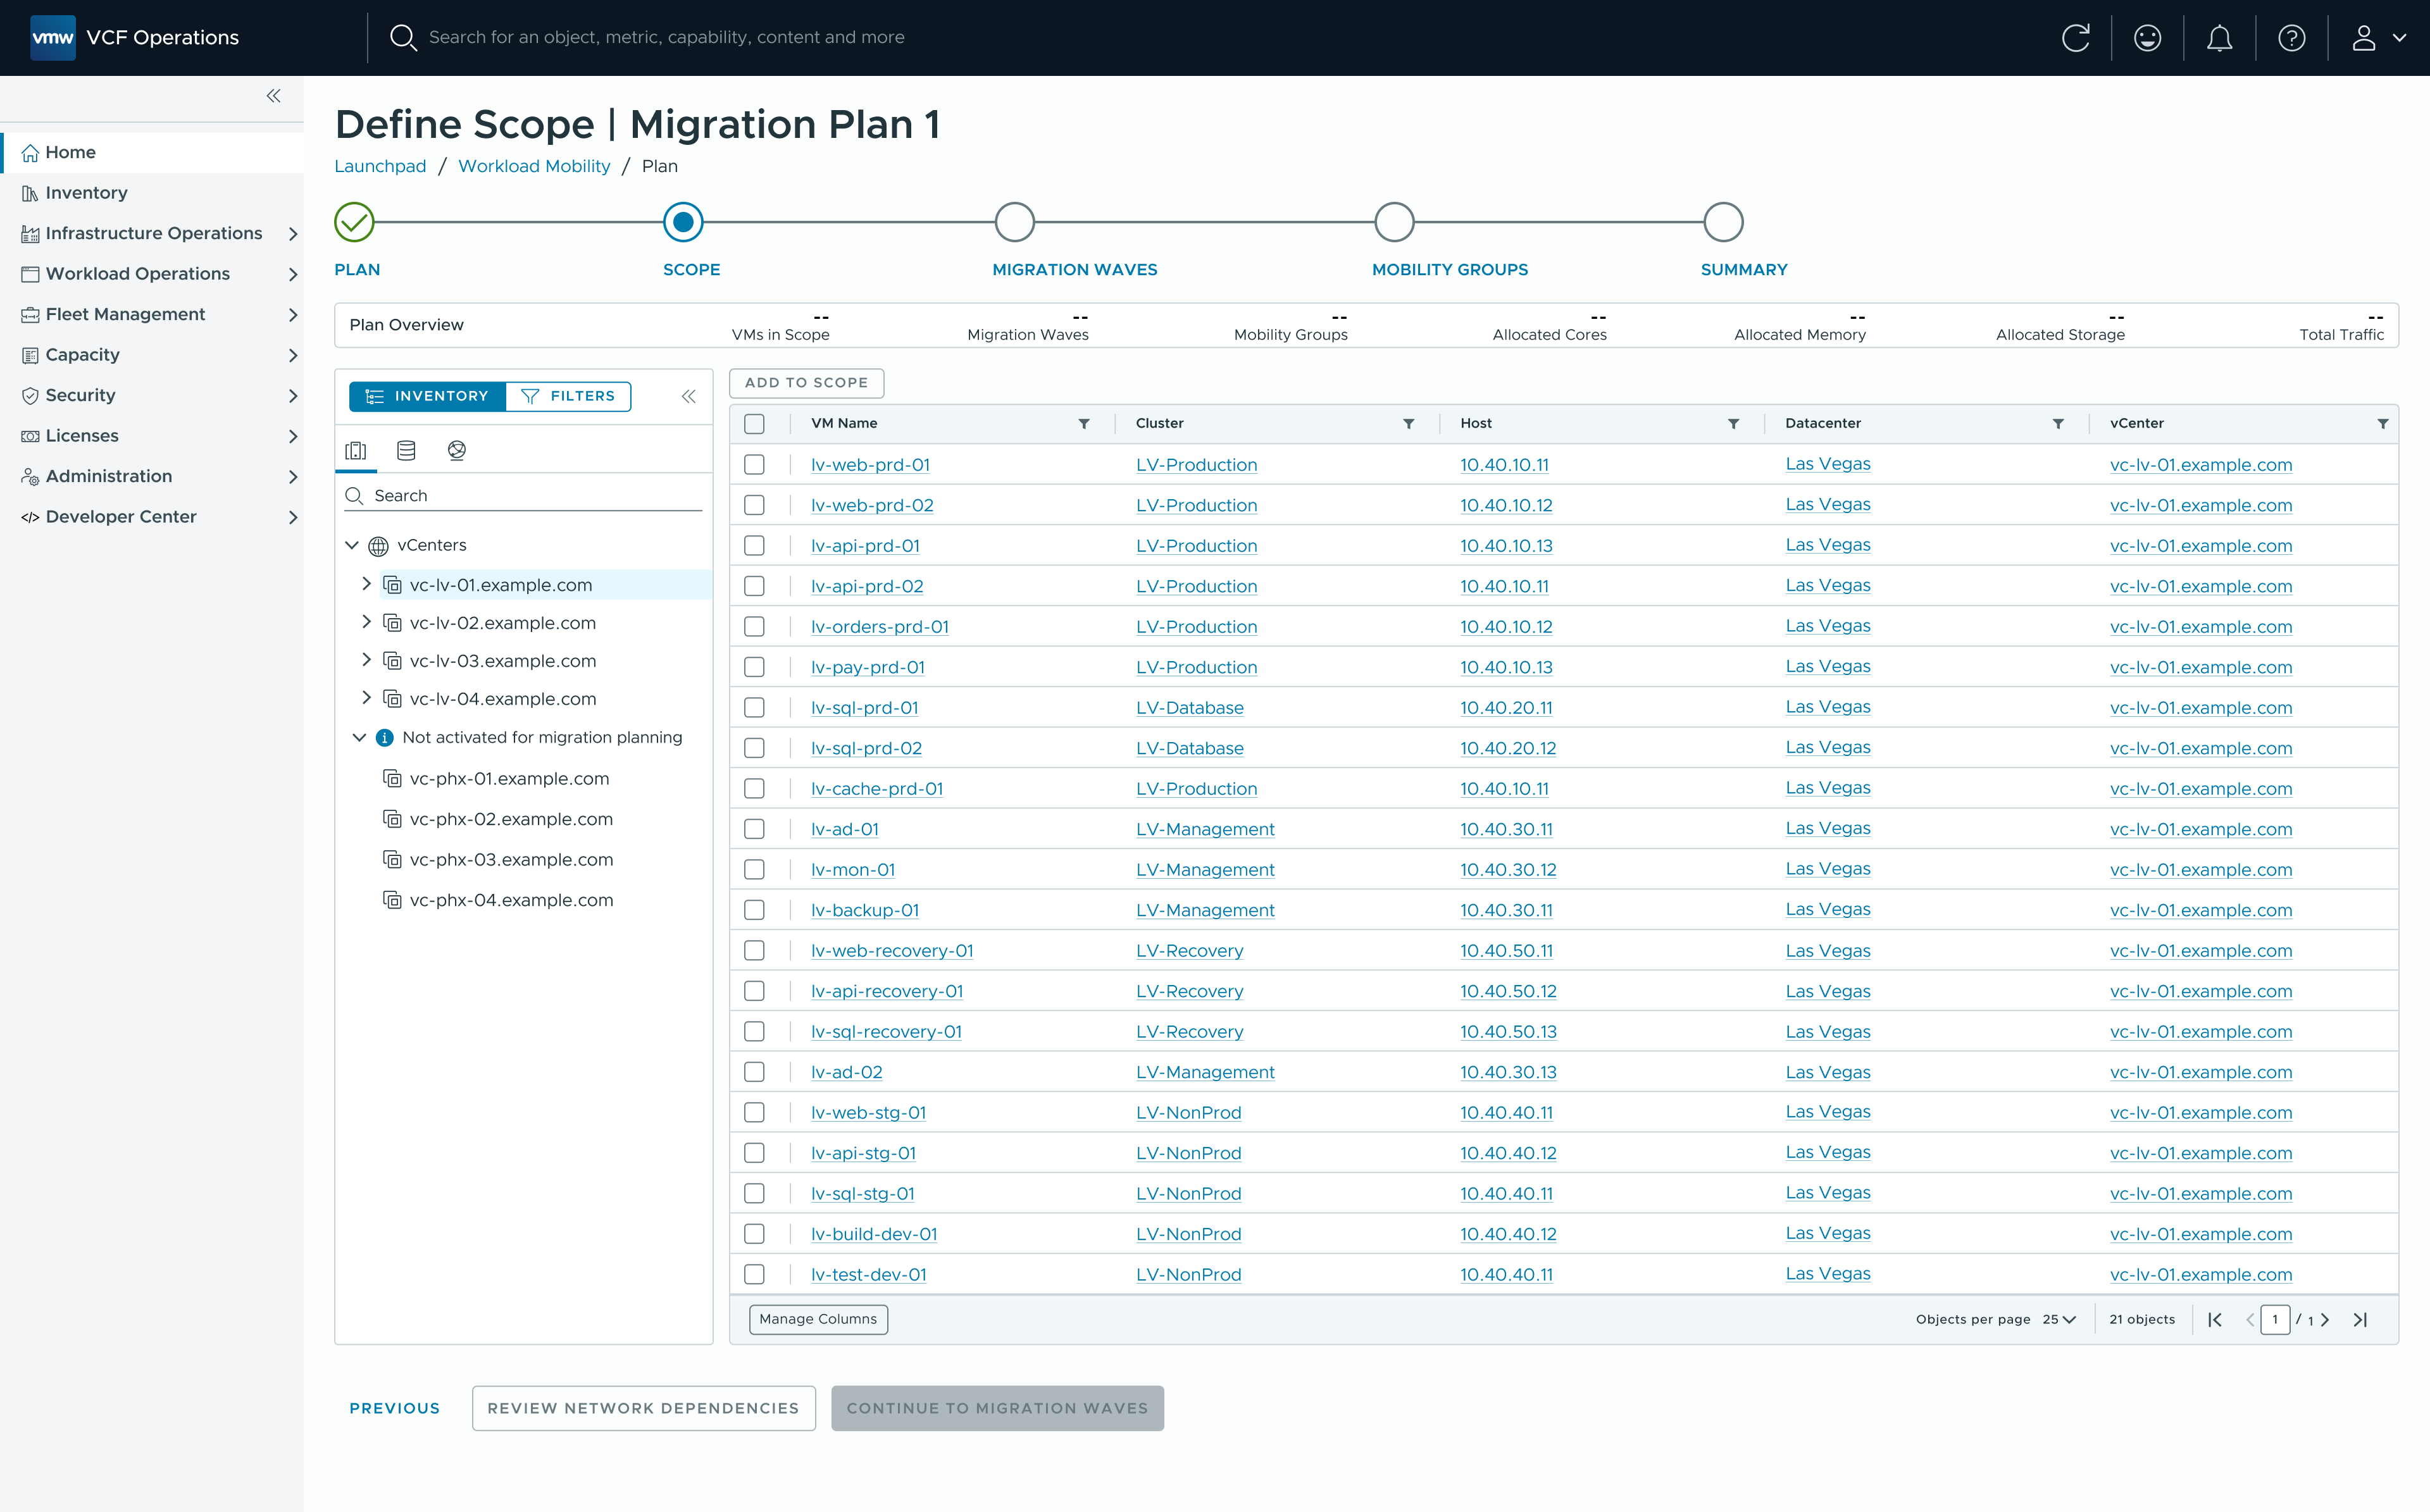Viewport: 2430px width, 1512px height.
Task: Click the Migration Waves step circle
Action: pyautogui.click(x=1014, y=222)
